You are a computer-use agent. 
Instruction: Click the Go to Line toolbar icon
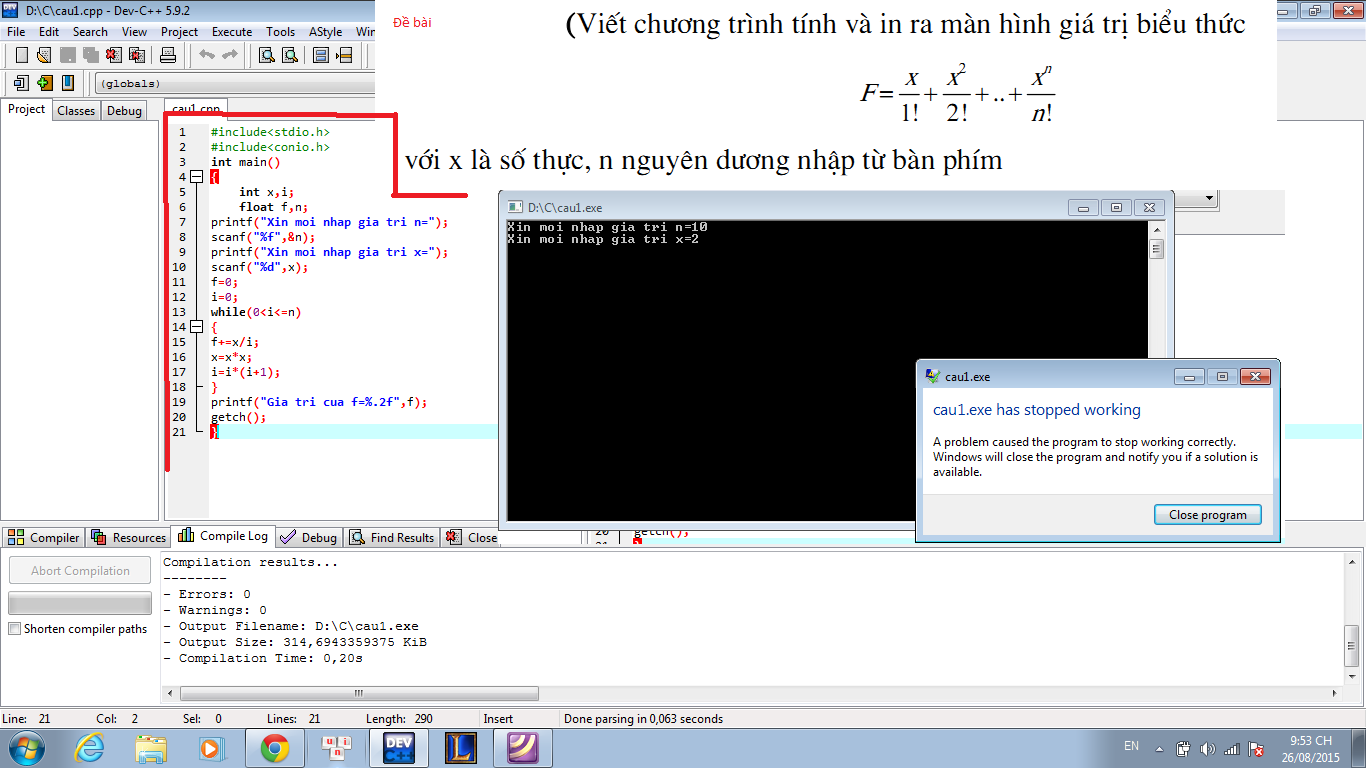pos(345,55)
